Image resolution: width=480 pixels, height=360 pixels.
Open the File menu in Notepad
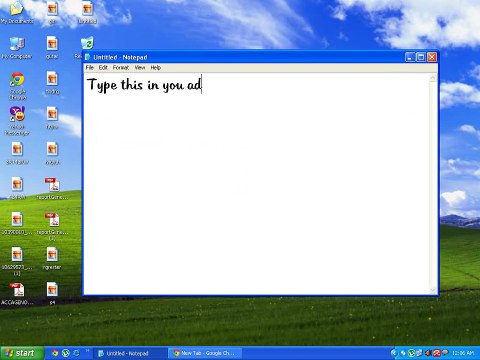click(x=89, y=68)
